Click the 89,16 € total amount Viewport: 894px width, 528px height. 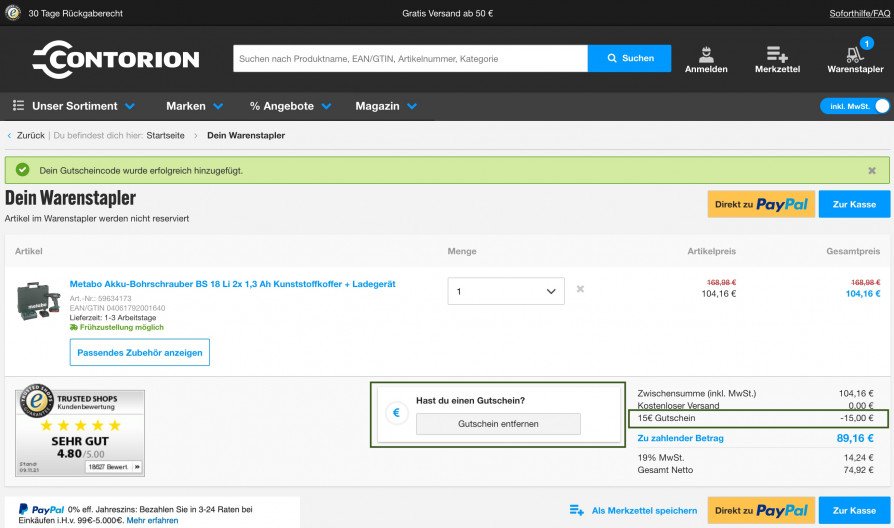pos(855,438)
